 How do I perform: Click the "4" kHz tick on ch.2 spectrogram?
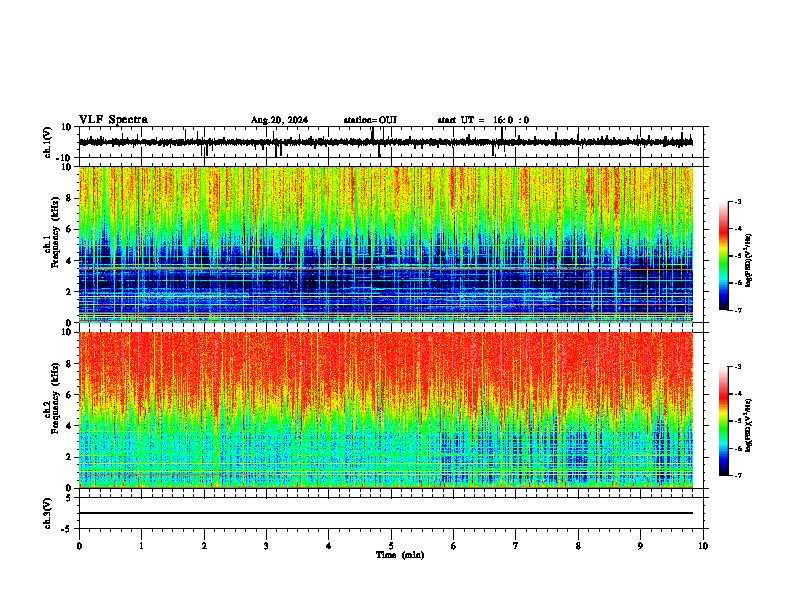(x=70, y=426)
